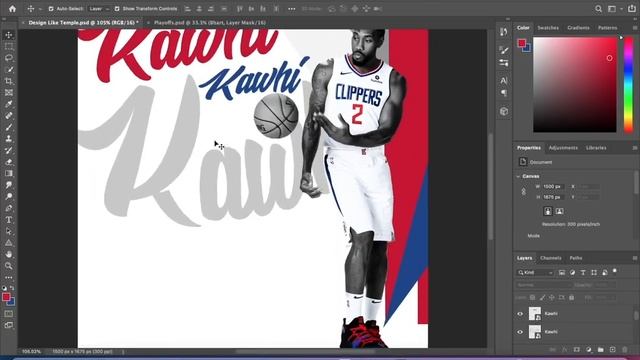Click the Search magnifier icon
Viewport: 640px width, 360px height.
[598, 9]
